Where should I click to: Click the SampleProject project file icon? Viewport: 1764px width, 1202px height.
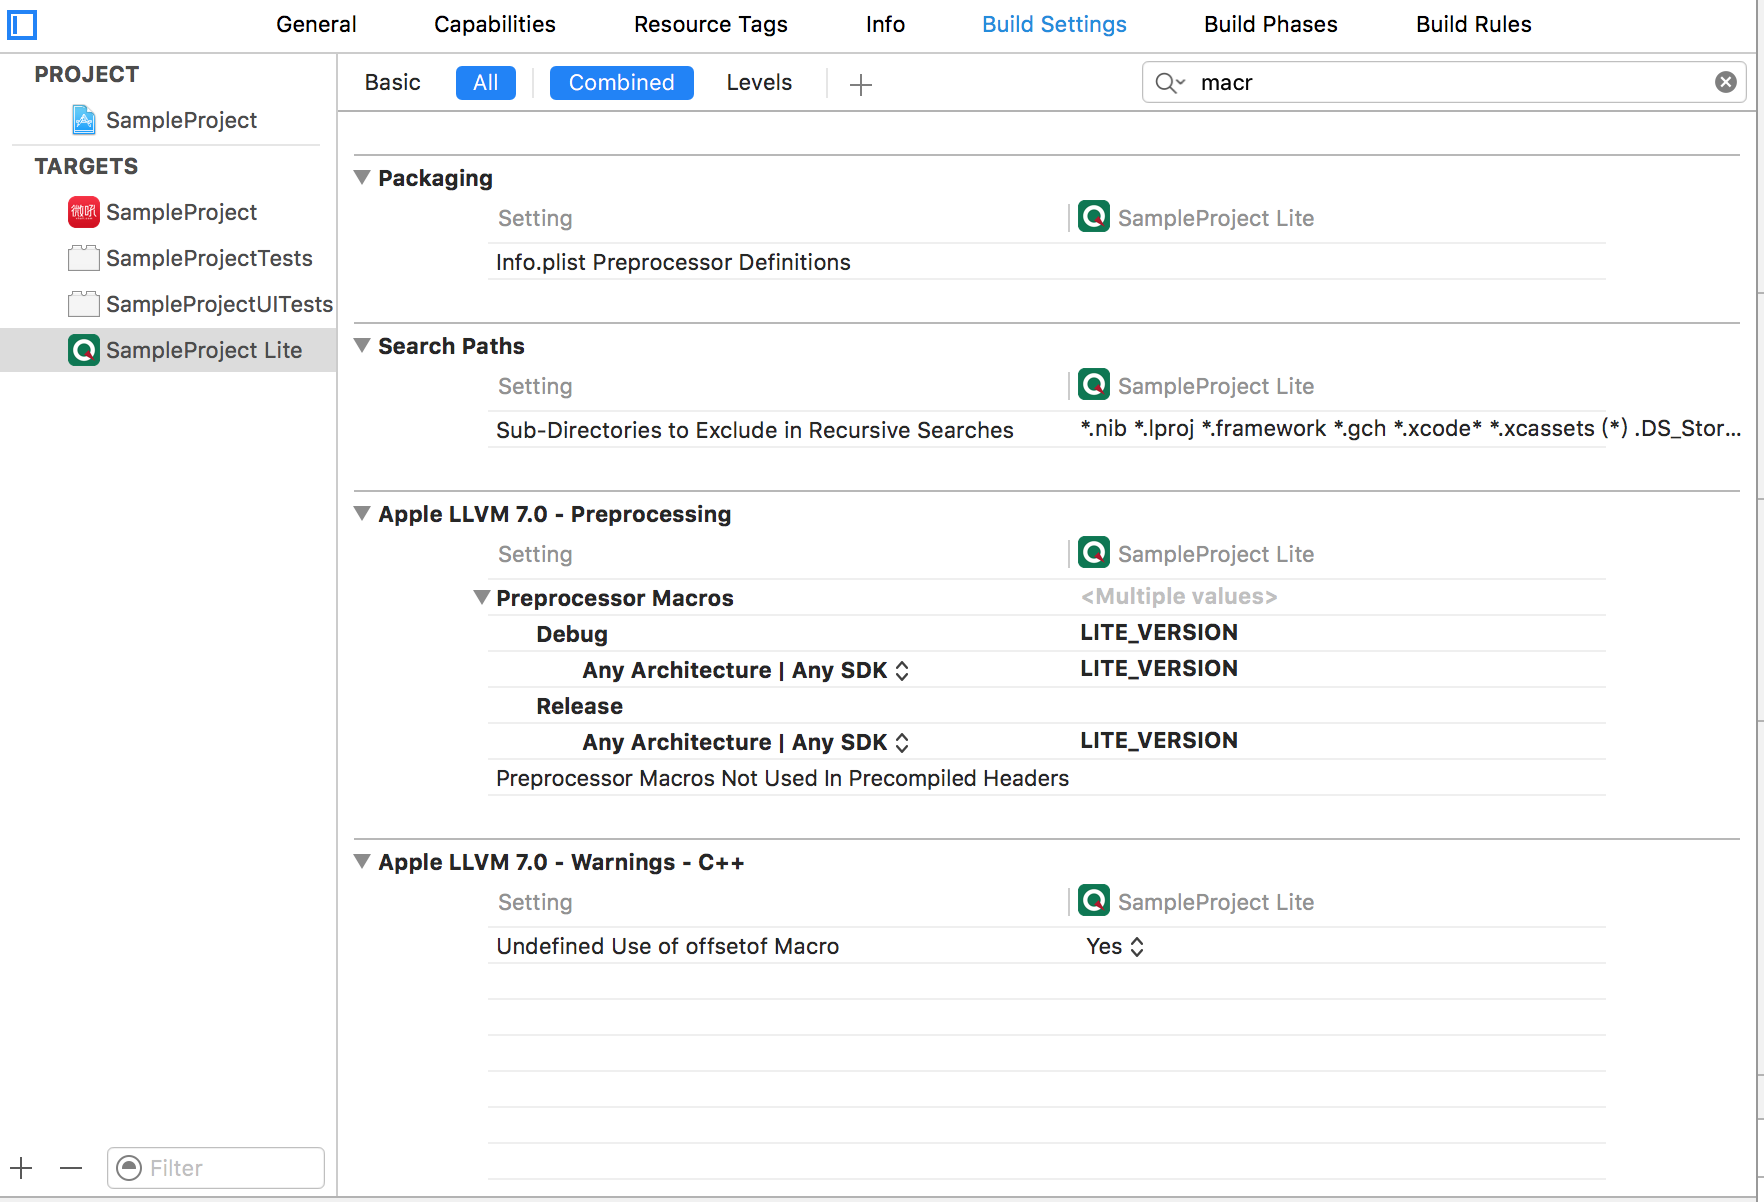click(x=84, y=120)
